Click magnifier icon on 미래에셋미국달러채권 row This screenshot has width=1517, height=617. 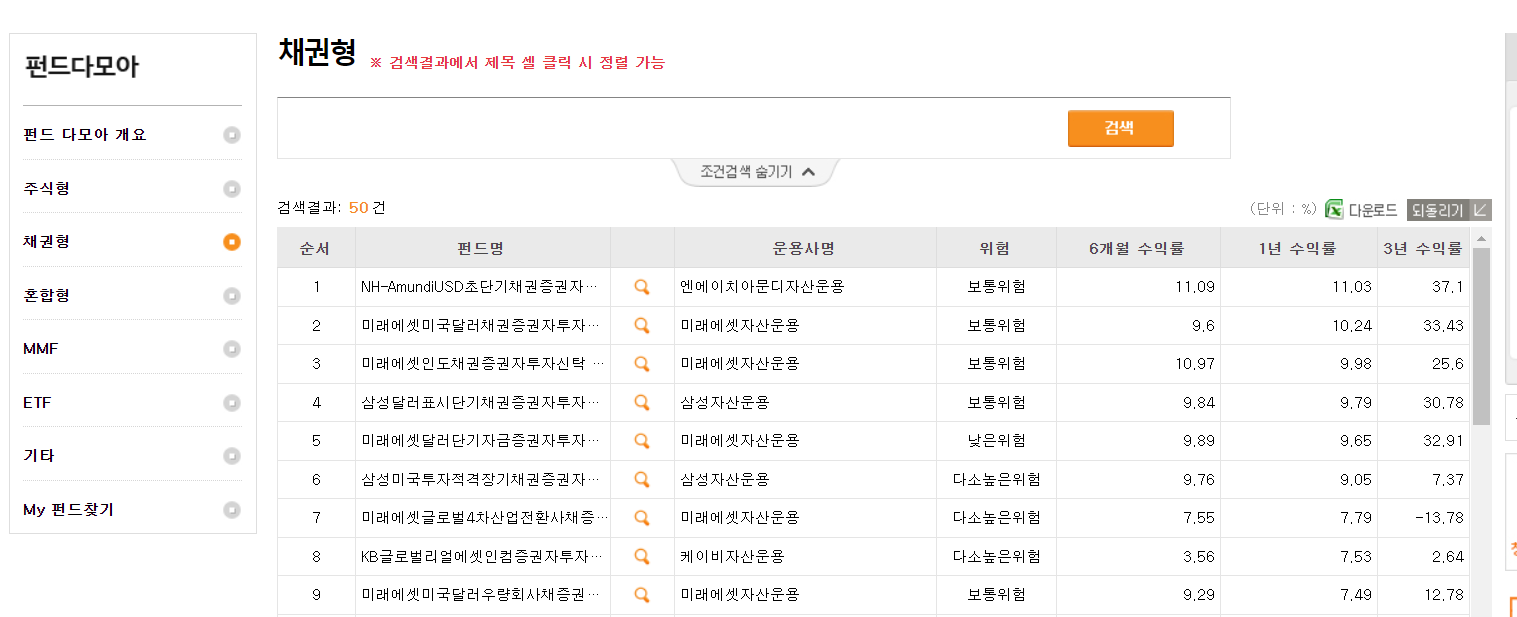coord(642,324)
